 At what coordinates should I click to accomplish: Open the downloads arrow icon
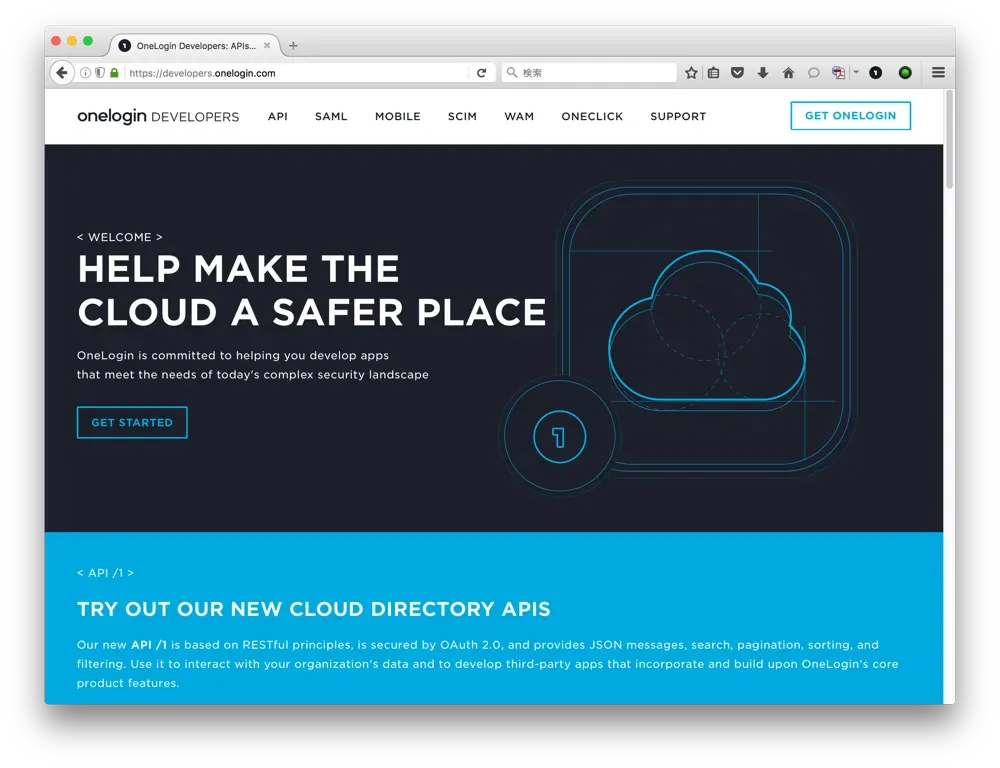pos(762,73)
